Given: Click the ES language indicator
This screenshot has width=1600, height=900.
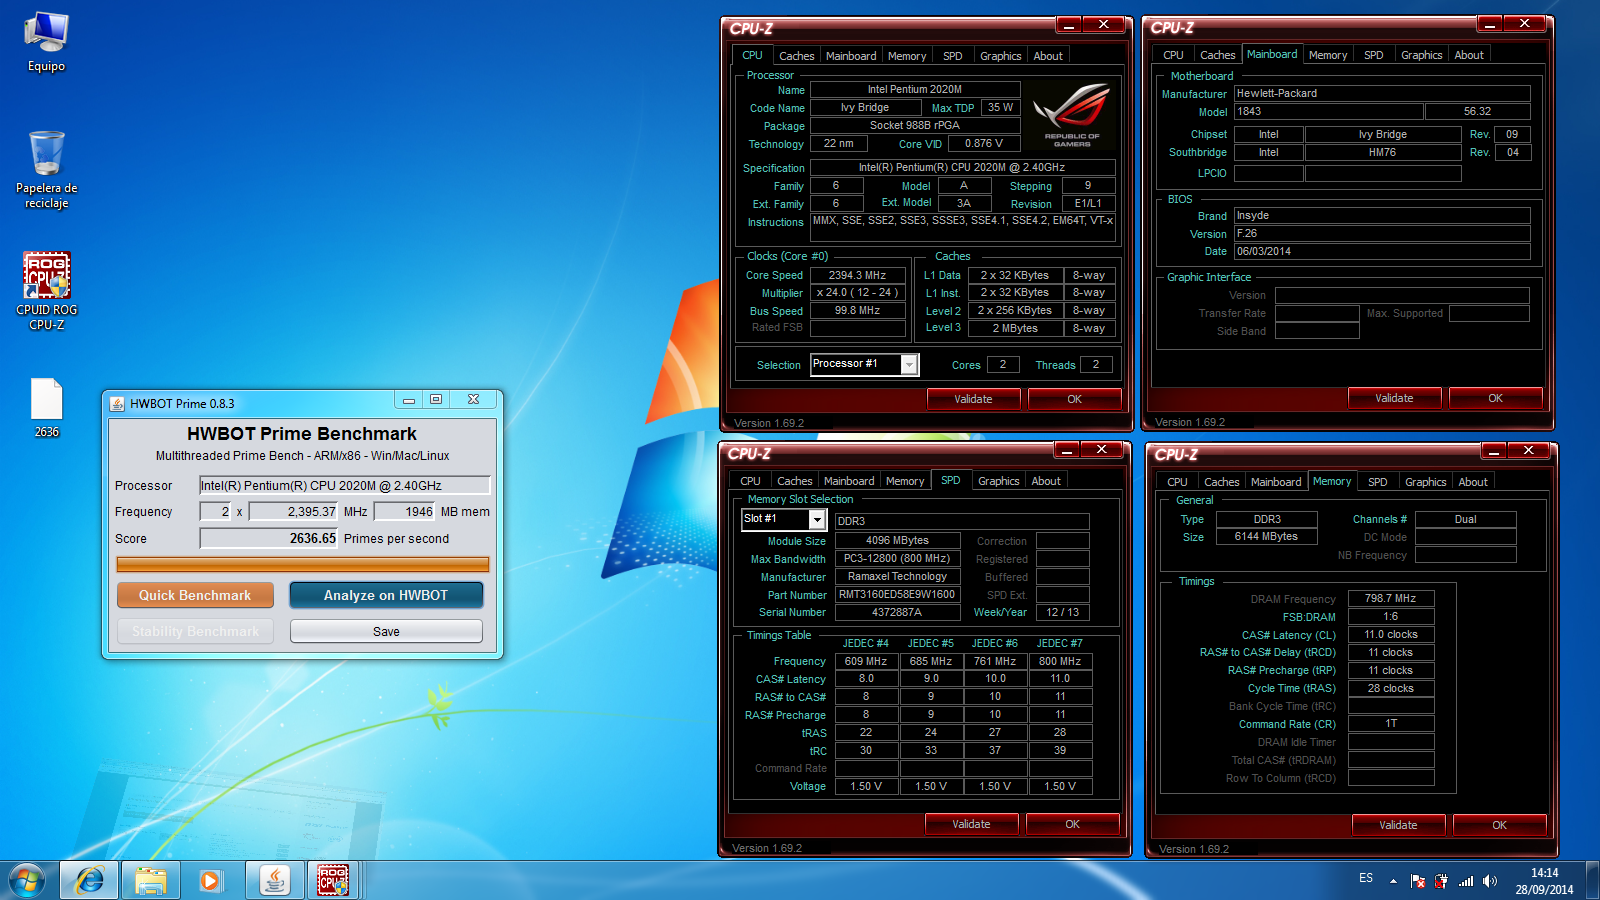Looking at the screenshot, I should (x=1366, y=878).
